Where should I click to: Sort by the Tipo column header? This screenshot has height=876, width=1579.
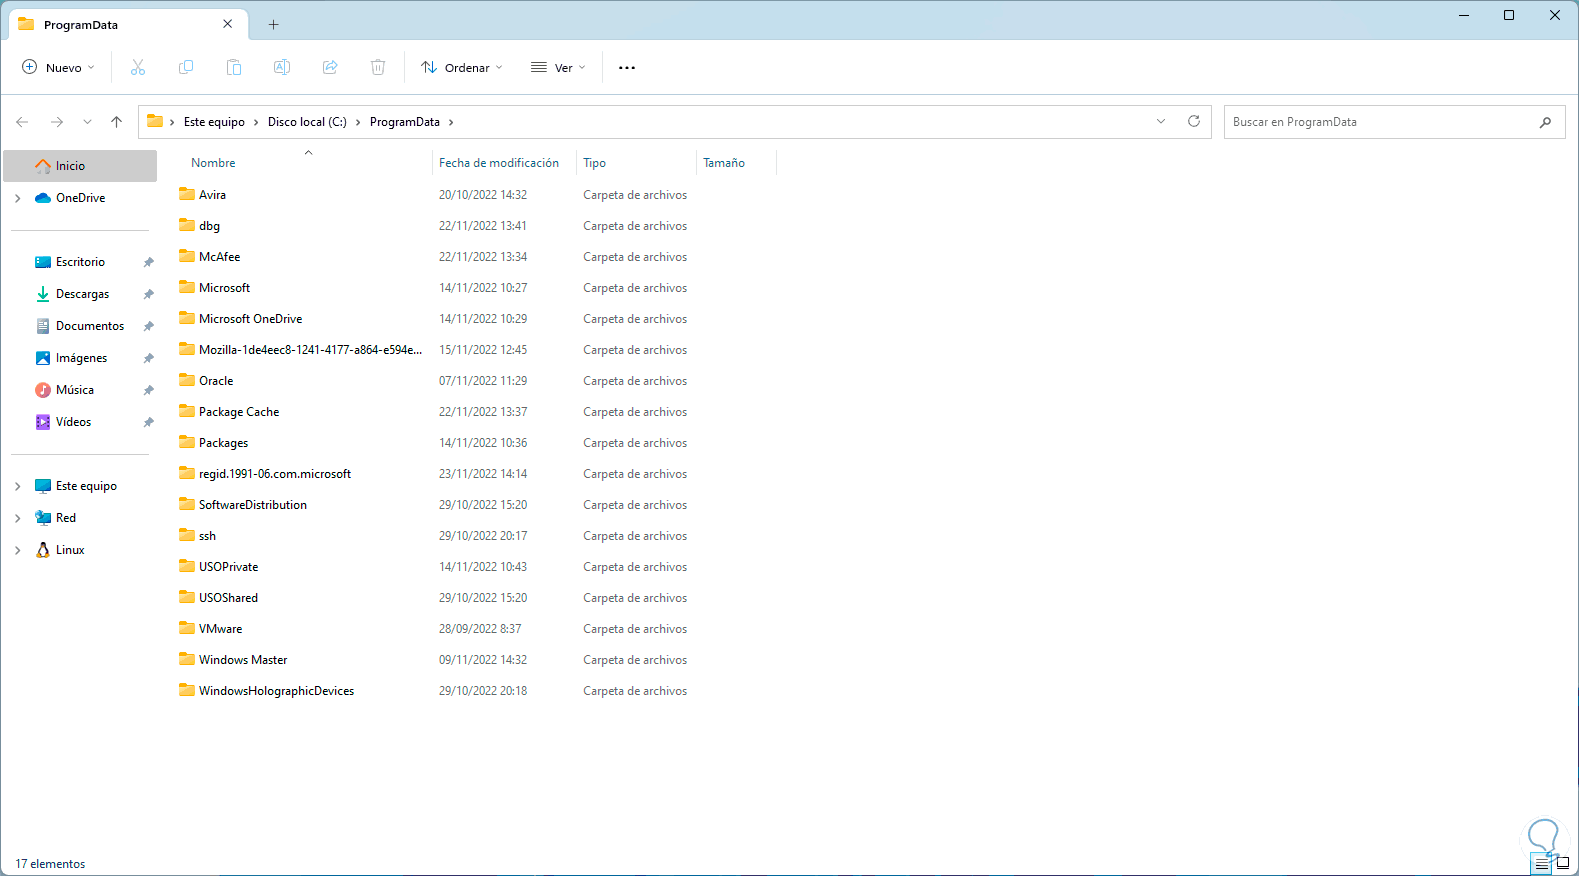[594, 163]
